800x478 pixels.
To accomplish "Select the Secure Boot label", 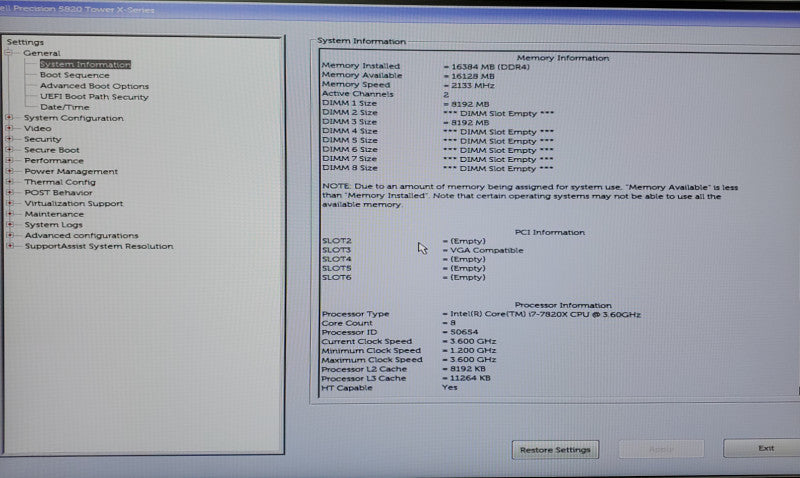I will coord(52,150).
